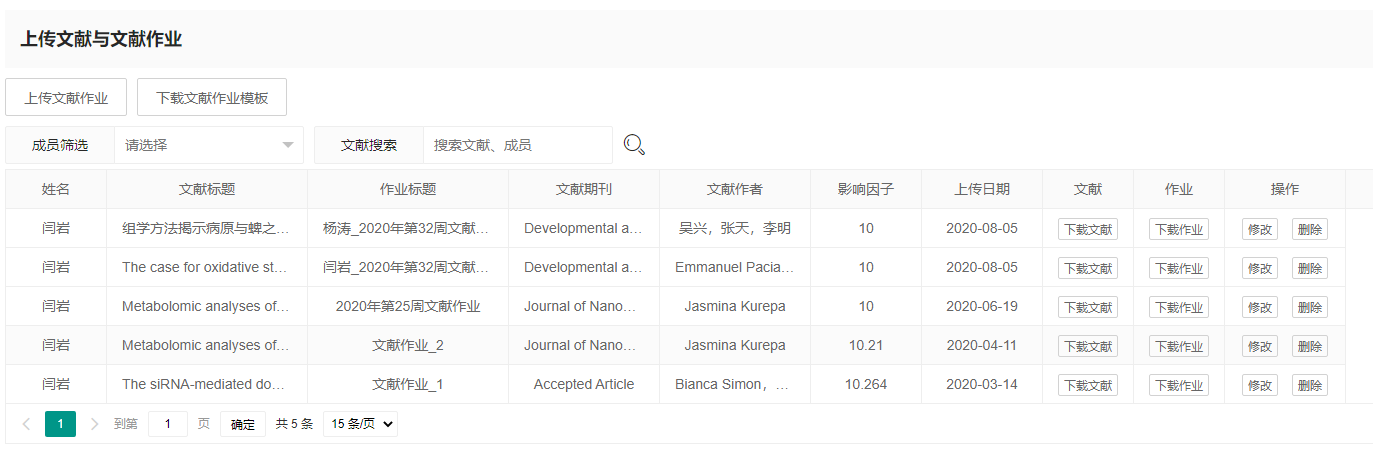Click 修改 in the 文献作业_1 row
This screenshot has height=459, width=1373.
(x=1260, y=385)
